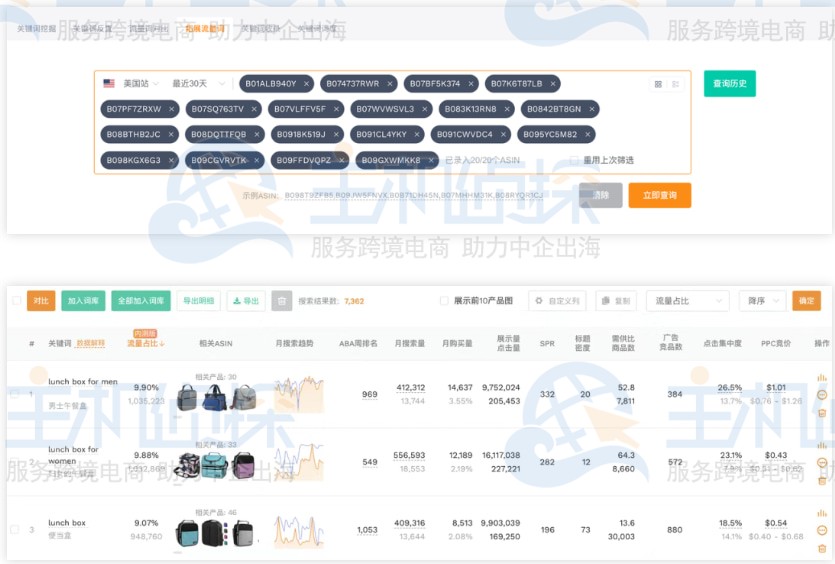835x564 pixels.
Task: Check the '展示前10产品图' checkbox
Action: click(x=444, y=301)
